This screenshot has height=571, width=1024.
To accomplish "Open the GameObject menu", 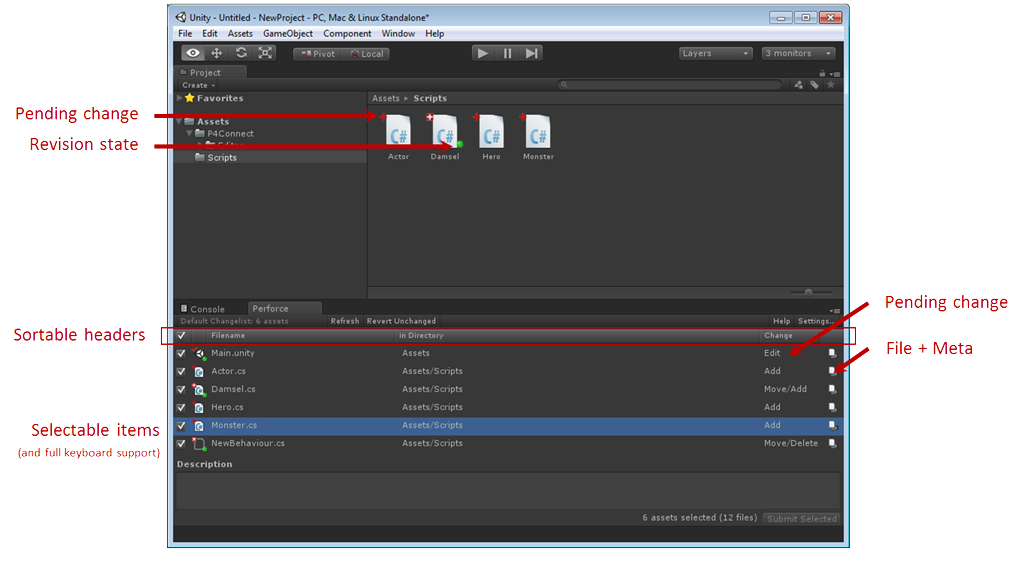I will 287,33.
